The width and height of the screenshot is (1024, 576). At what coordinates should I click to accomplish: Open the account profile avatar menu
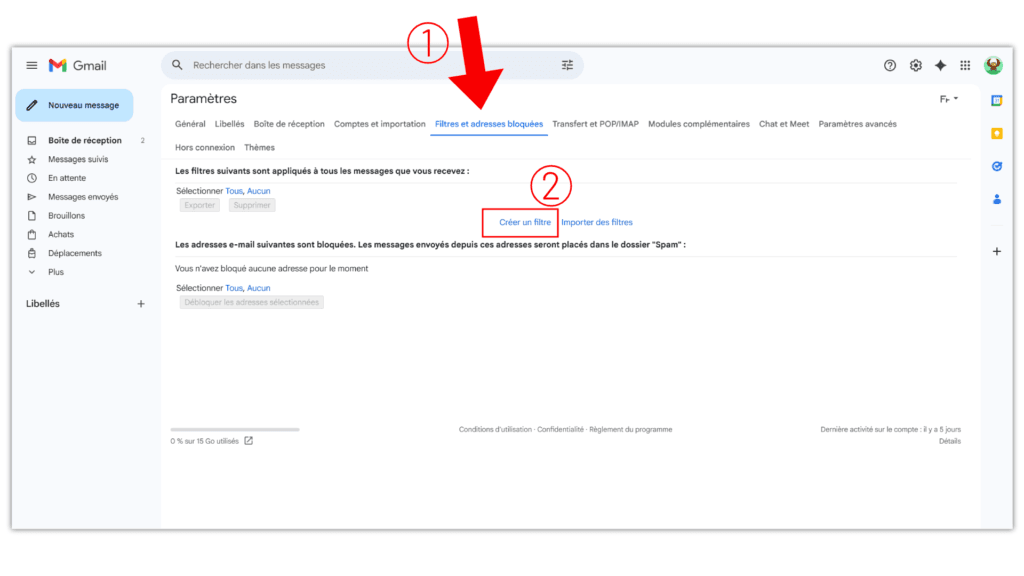(993, 66)
